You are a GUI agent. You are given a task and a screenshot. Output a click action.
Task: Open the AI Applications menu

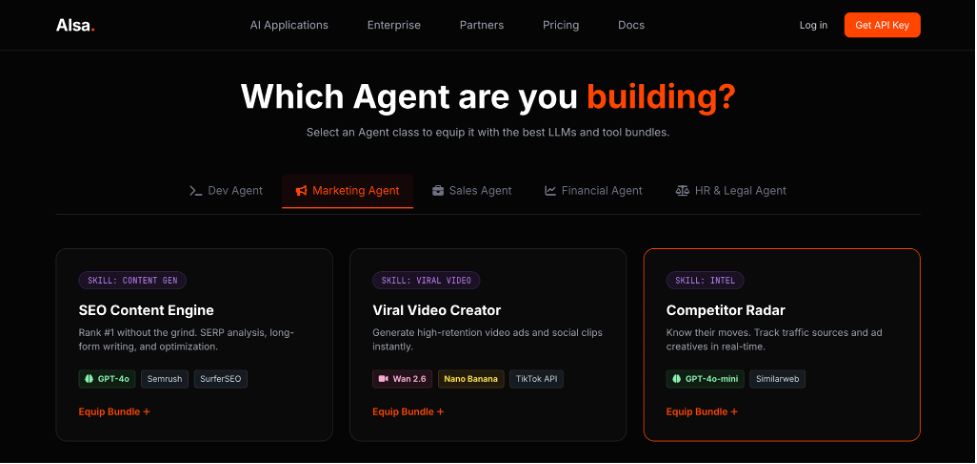coord(288,25)
